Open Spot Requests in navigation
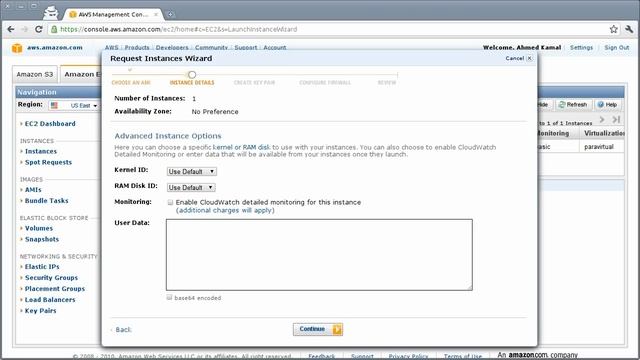Image resolution: width=640 pixels, height=360 pixels. click(x=48, y=162)
